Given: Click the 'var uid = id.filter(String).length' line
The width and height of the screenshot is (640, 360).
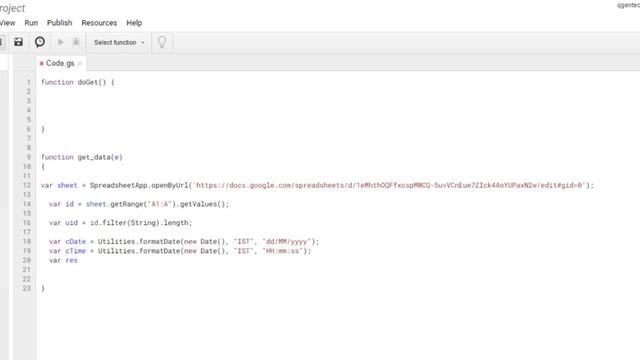Looking at the screenshot, I should pyautogui.click(x=120, y=223).
